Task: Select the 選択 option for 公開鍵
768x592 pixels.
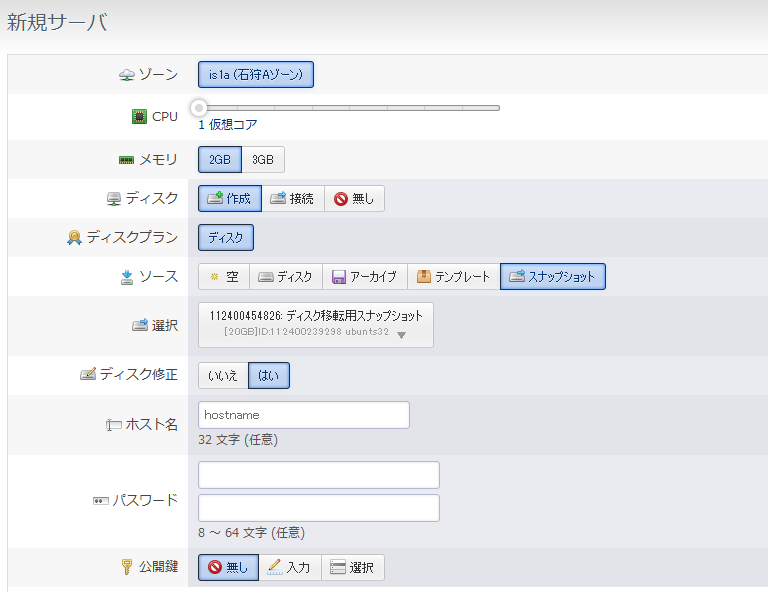Action: (x=353, y=568)
